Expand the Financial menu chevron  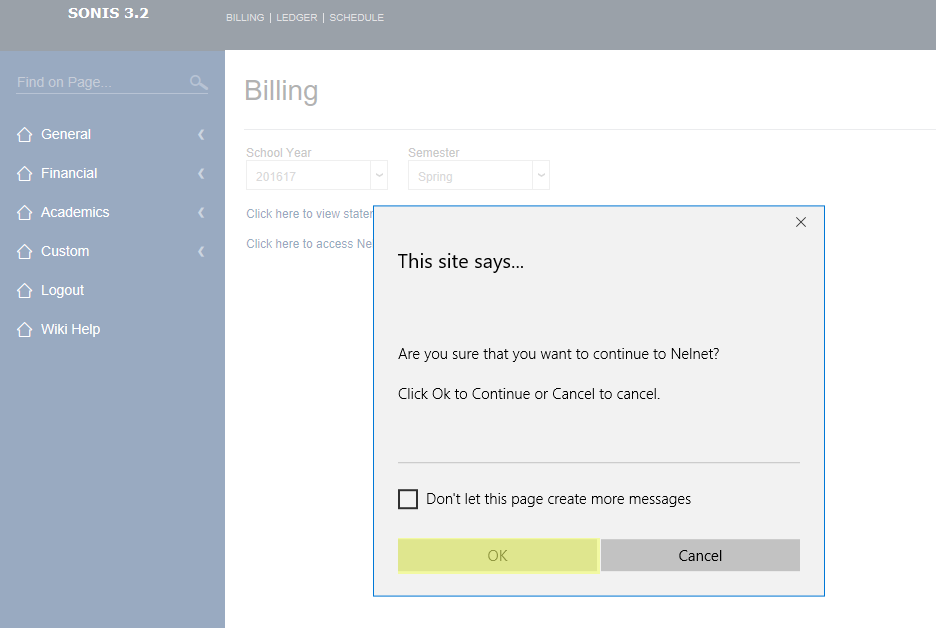201,174
